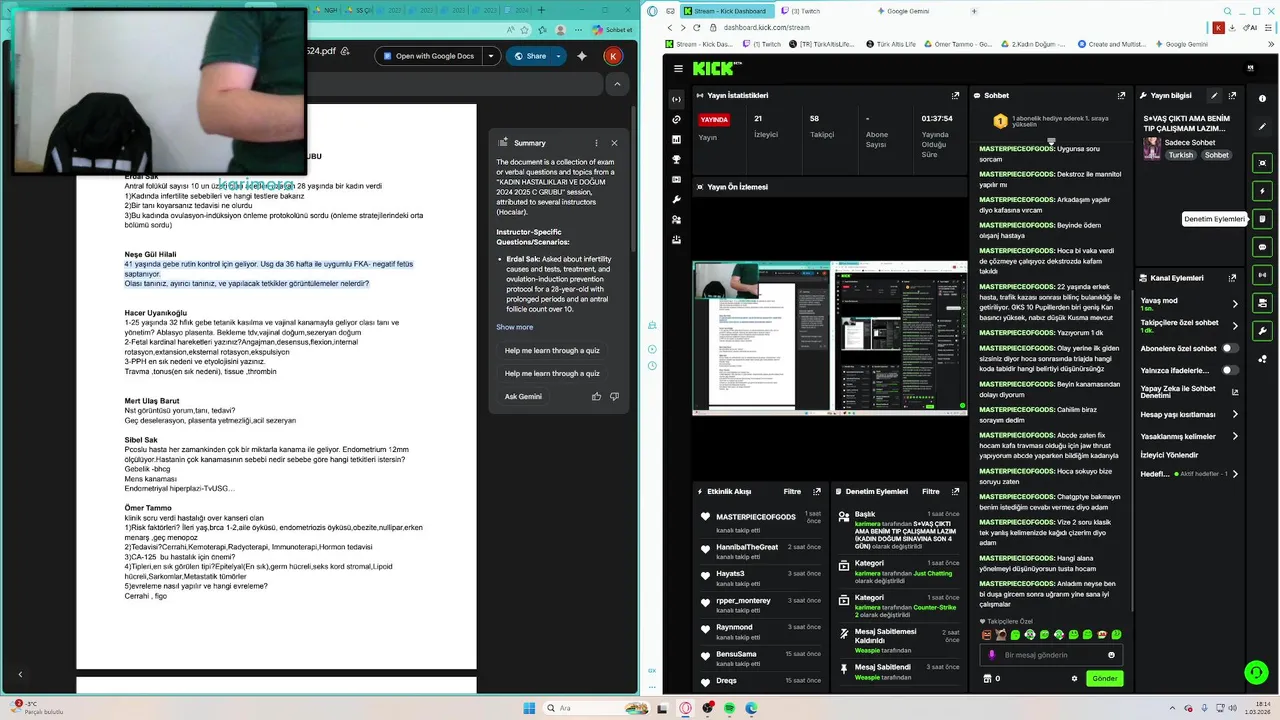Open Yapay Zeka ile Sohbet Denetimi link

pos(1189,392)
